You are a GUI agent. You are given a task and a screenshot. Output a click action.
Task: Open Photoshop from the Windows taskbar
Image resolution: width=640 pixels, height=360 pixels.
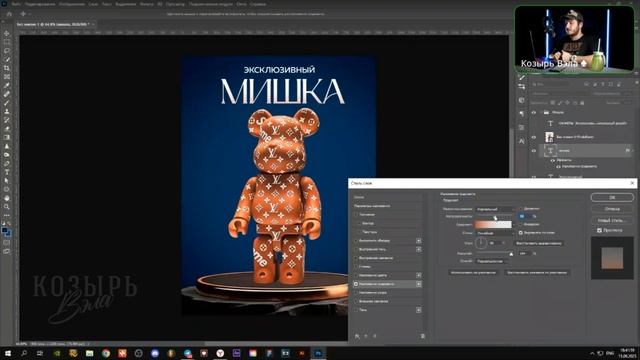point(318,353)
